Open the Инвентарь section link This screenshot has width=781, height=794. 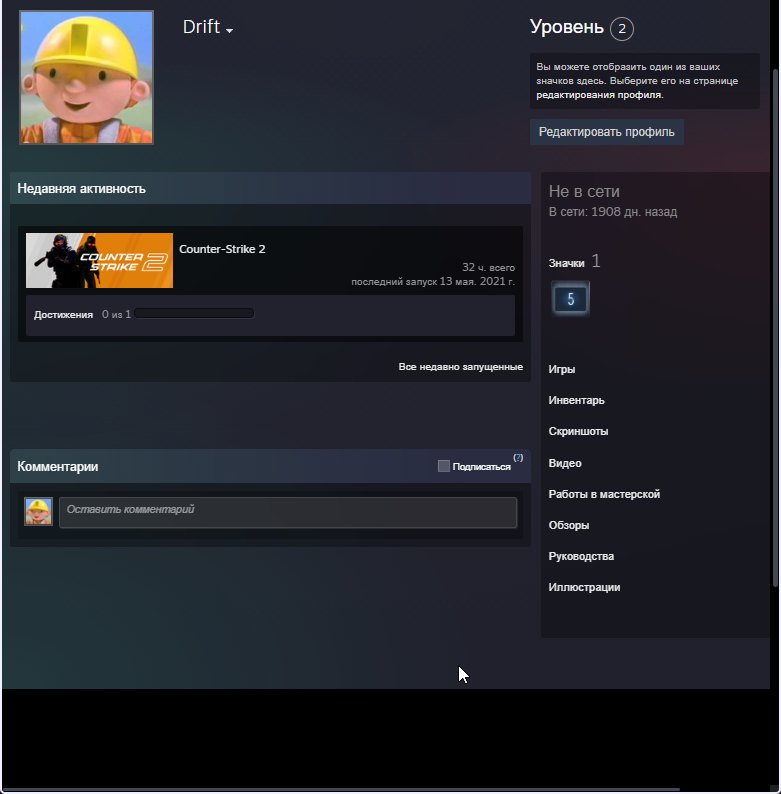click(x=576, y=400)
